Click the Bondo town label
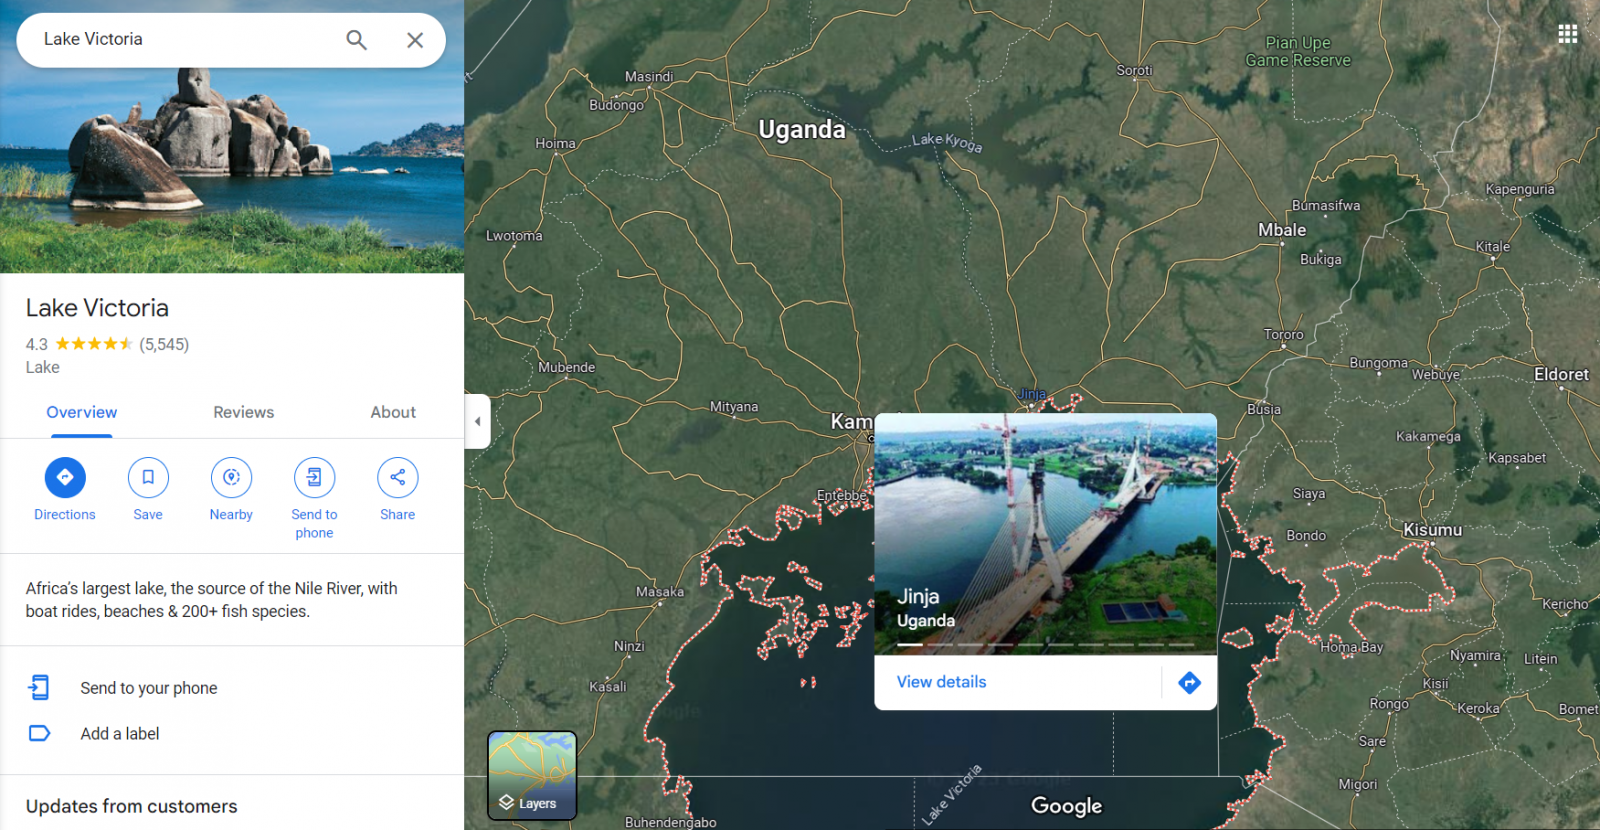The width and height of the screenshot is (1600, 830). point(1306,536)
